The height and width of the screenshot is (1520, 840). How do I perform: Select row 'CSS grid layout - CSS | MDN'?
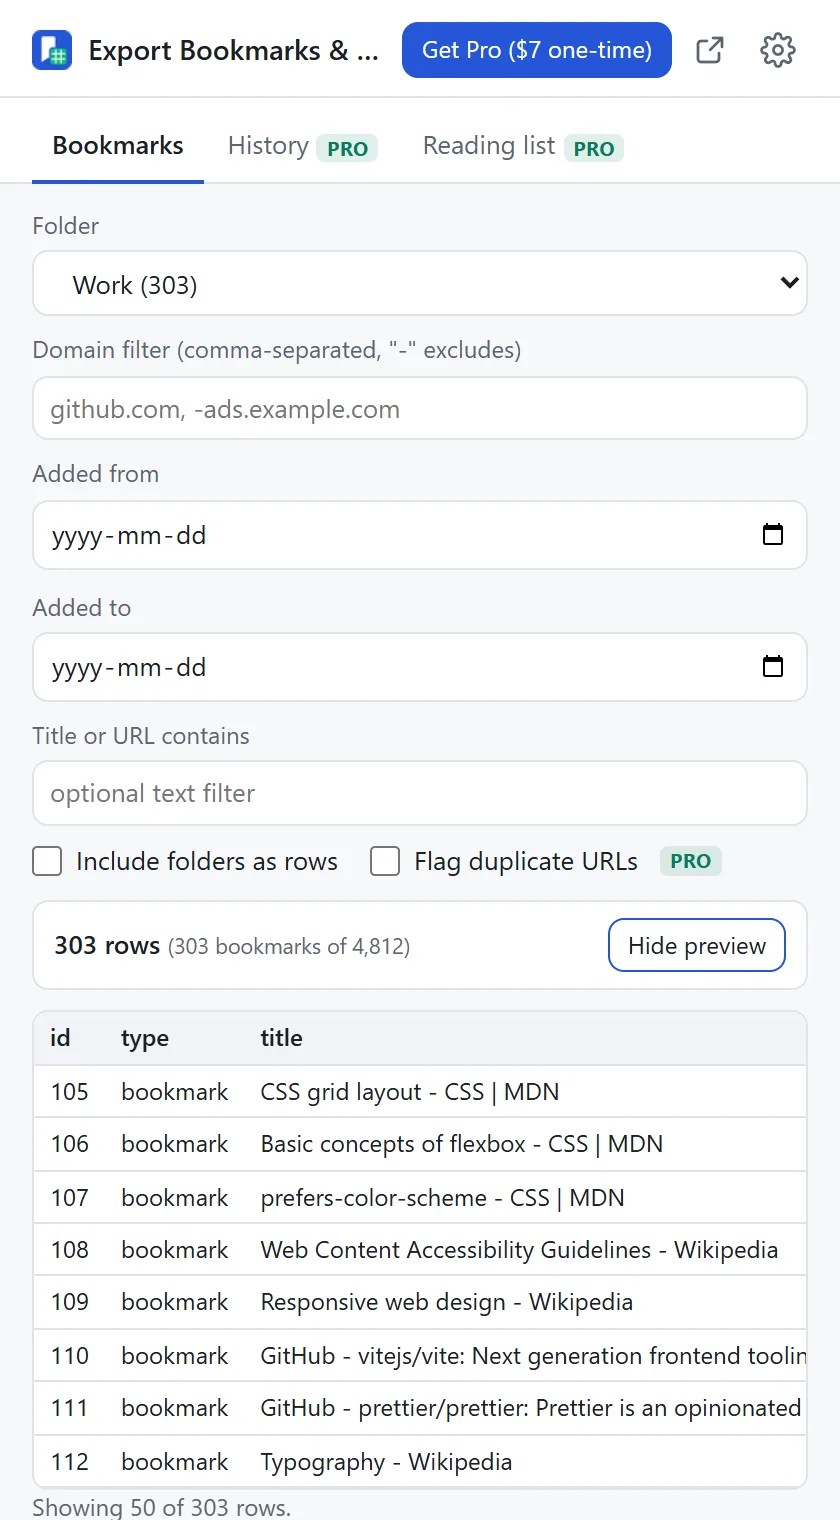pyautogui.click(x=420, y=1091)
